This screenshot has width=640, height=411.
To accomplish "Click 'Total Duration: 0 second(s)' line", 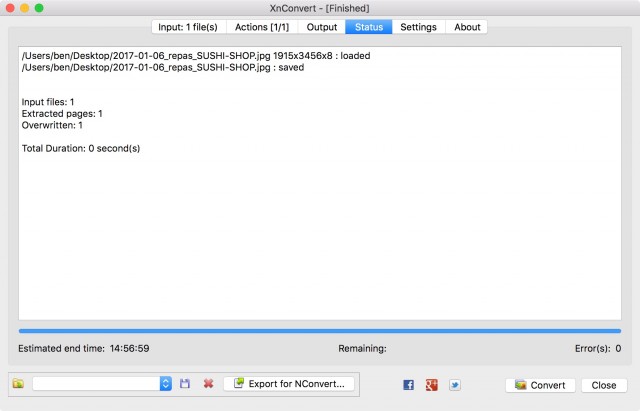I will [81, 148].
